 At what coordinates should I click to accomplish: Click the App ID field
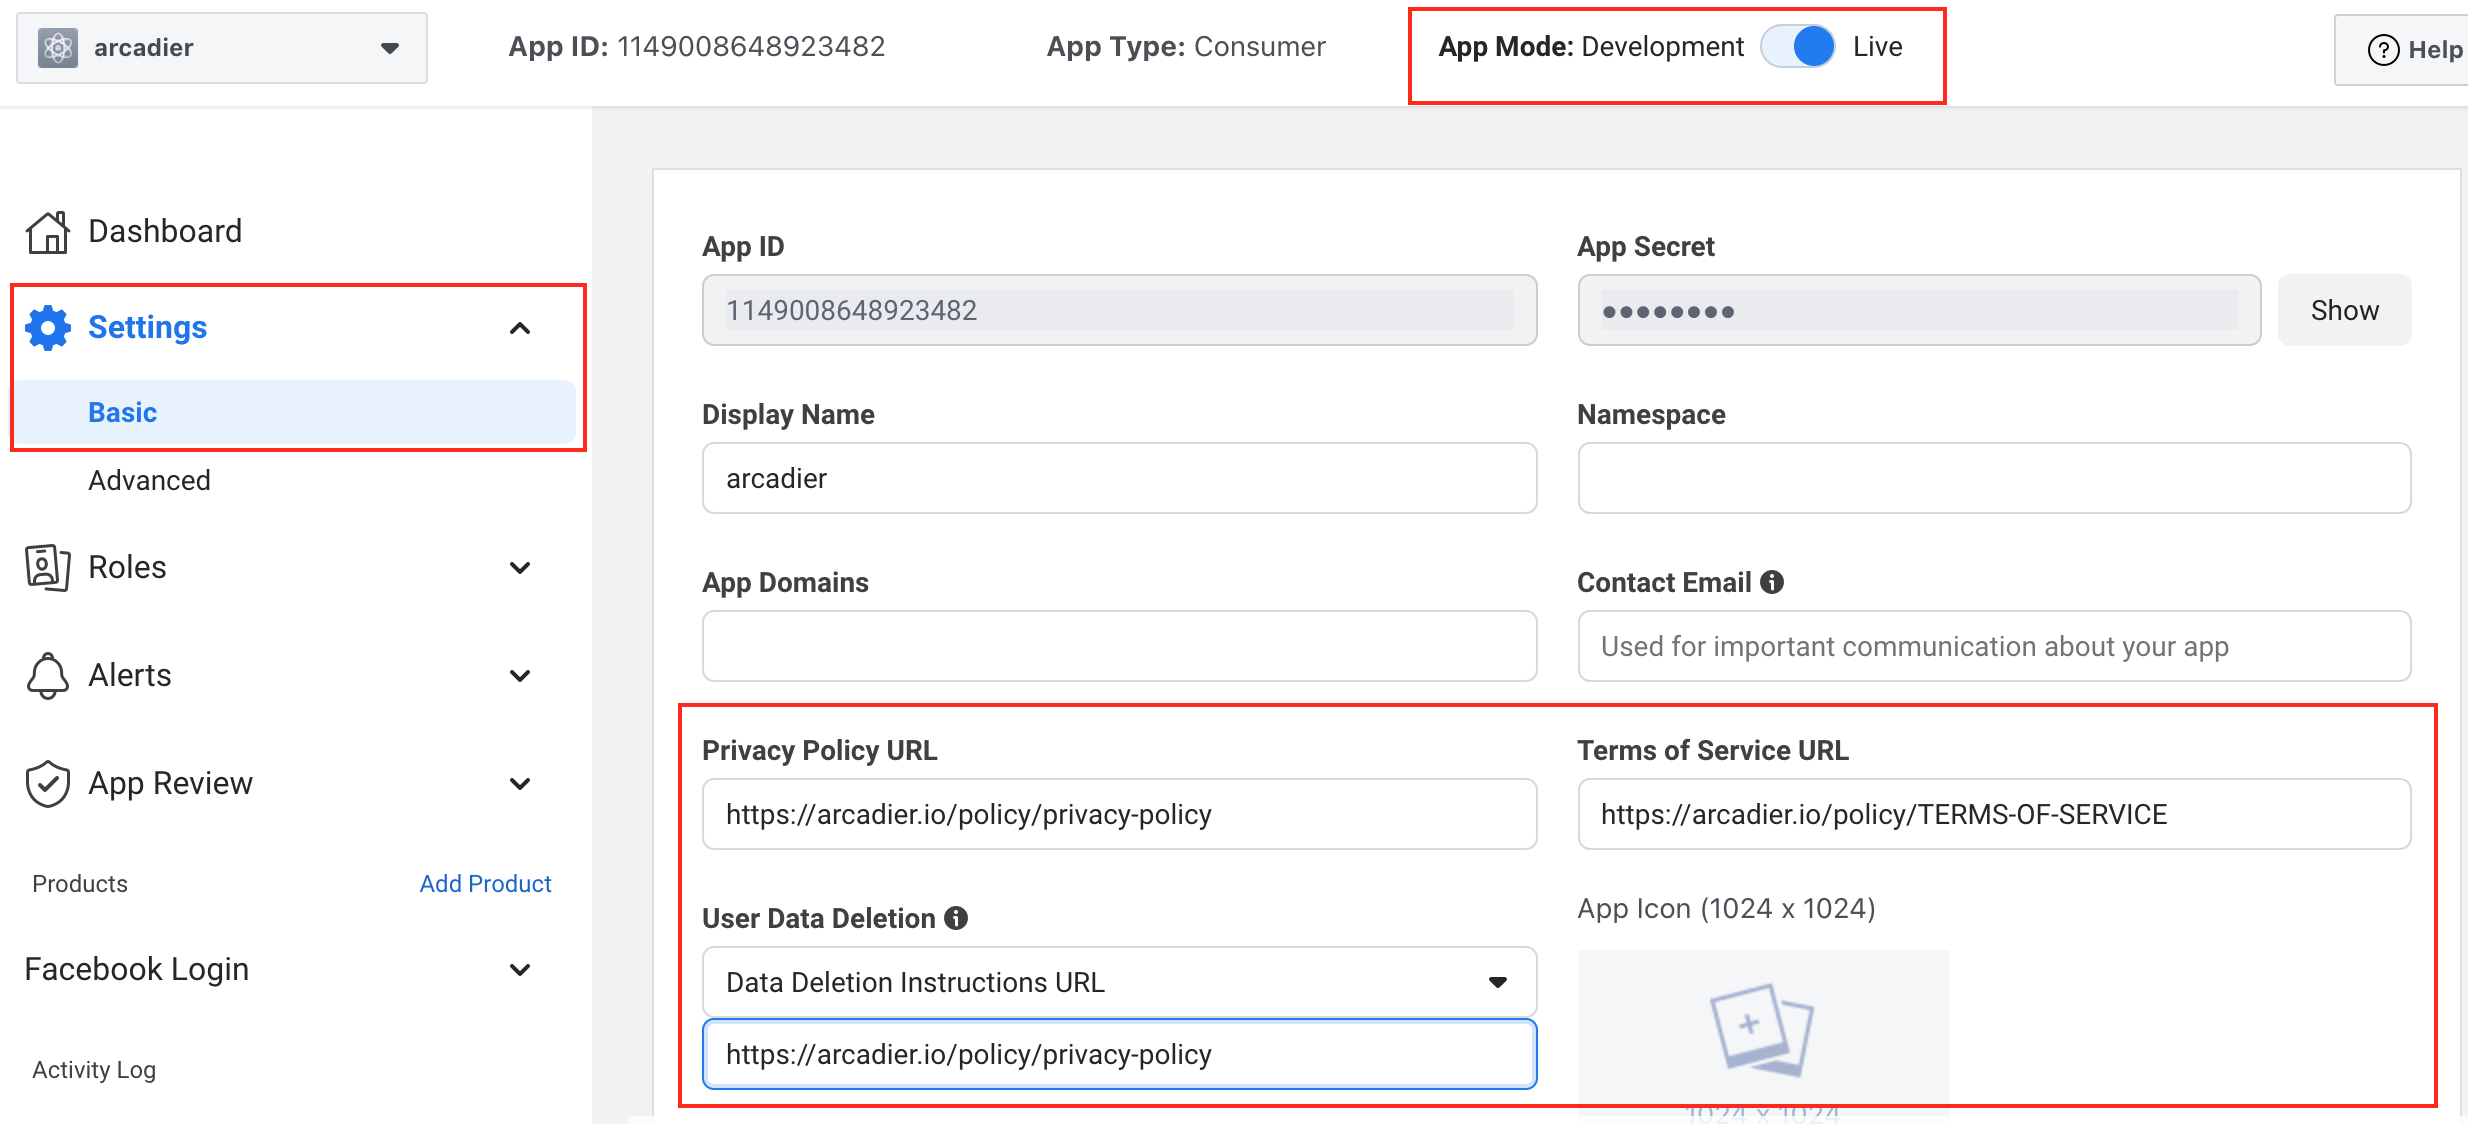coord(1119,310)
